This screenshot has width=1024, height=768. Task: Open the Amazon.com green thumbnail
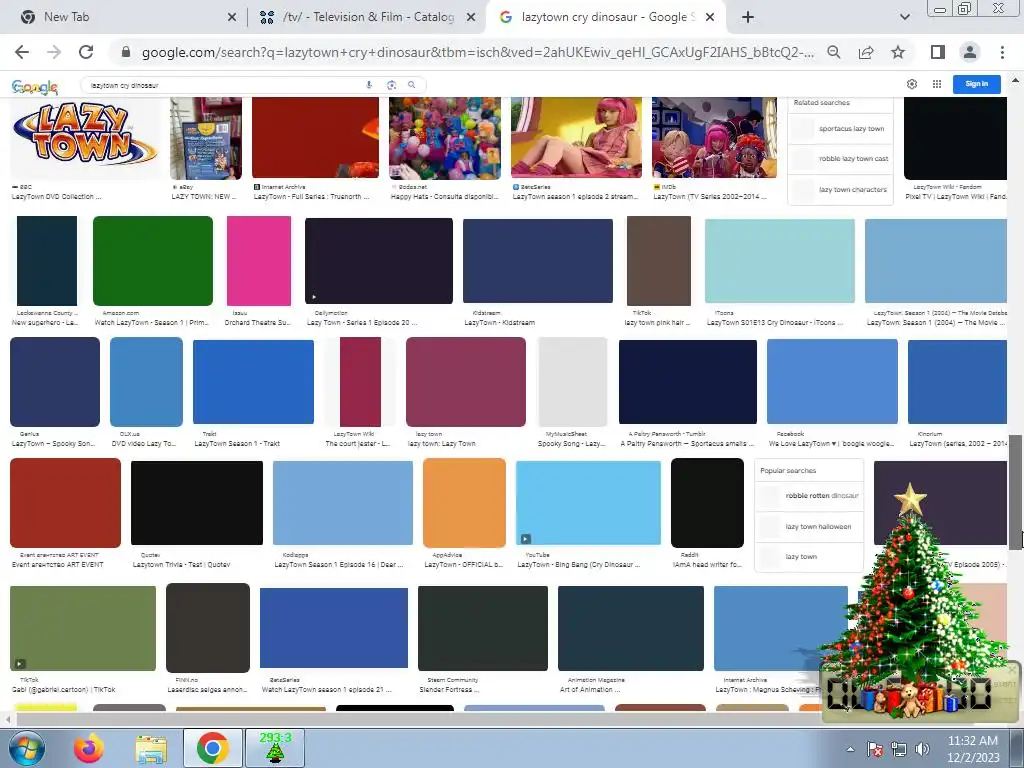pyautogui.click(x=153, y=261)
